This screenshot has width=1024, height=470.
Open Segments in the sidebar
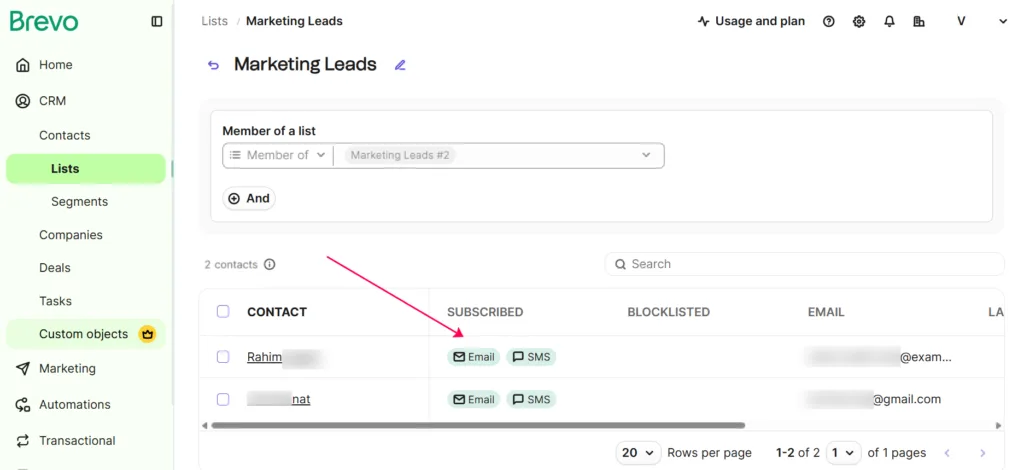(x=80, y=202)
